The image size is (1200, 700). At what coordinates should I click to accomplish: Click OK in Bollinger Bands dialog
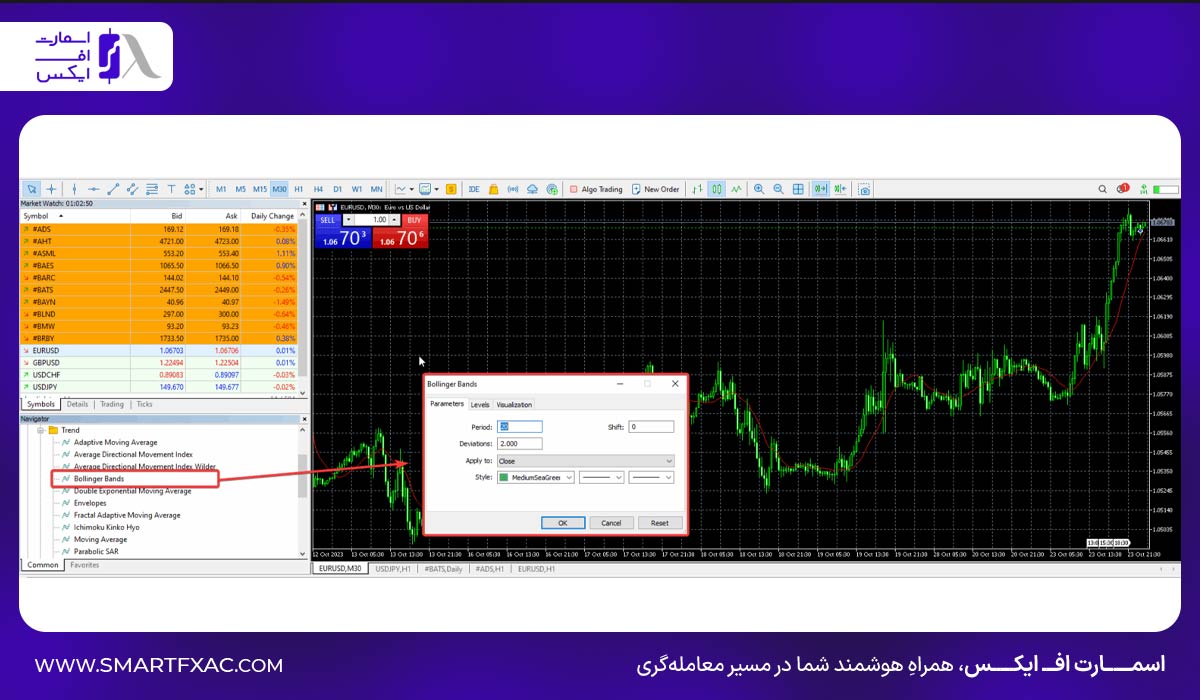click(x=562, y=522)
